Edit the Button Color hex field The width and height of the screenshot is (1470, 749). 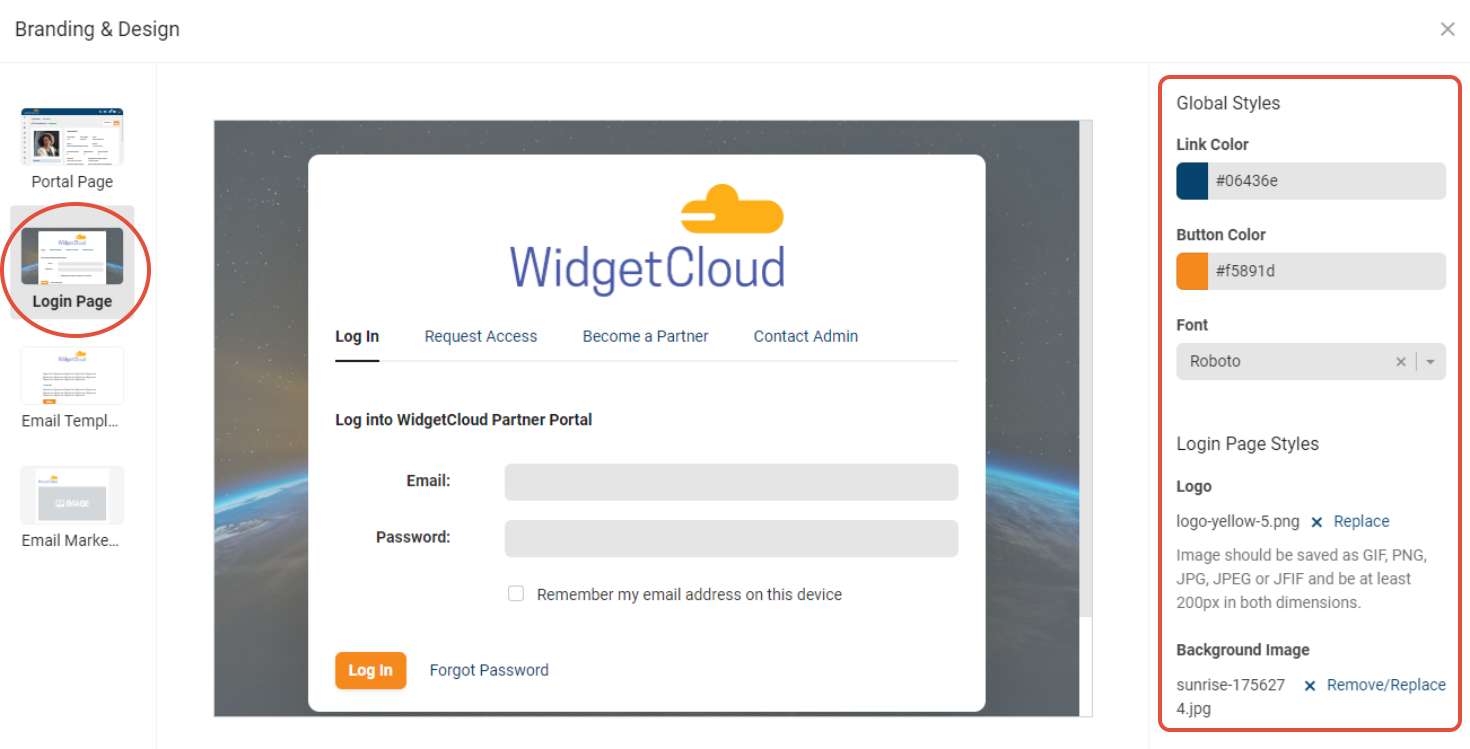(x=1326, y=271)
